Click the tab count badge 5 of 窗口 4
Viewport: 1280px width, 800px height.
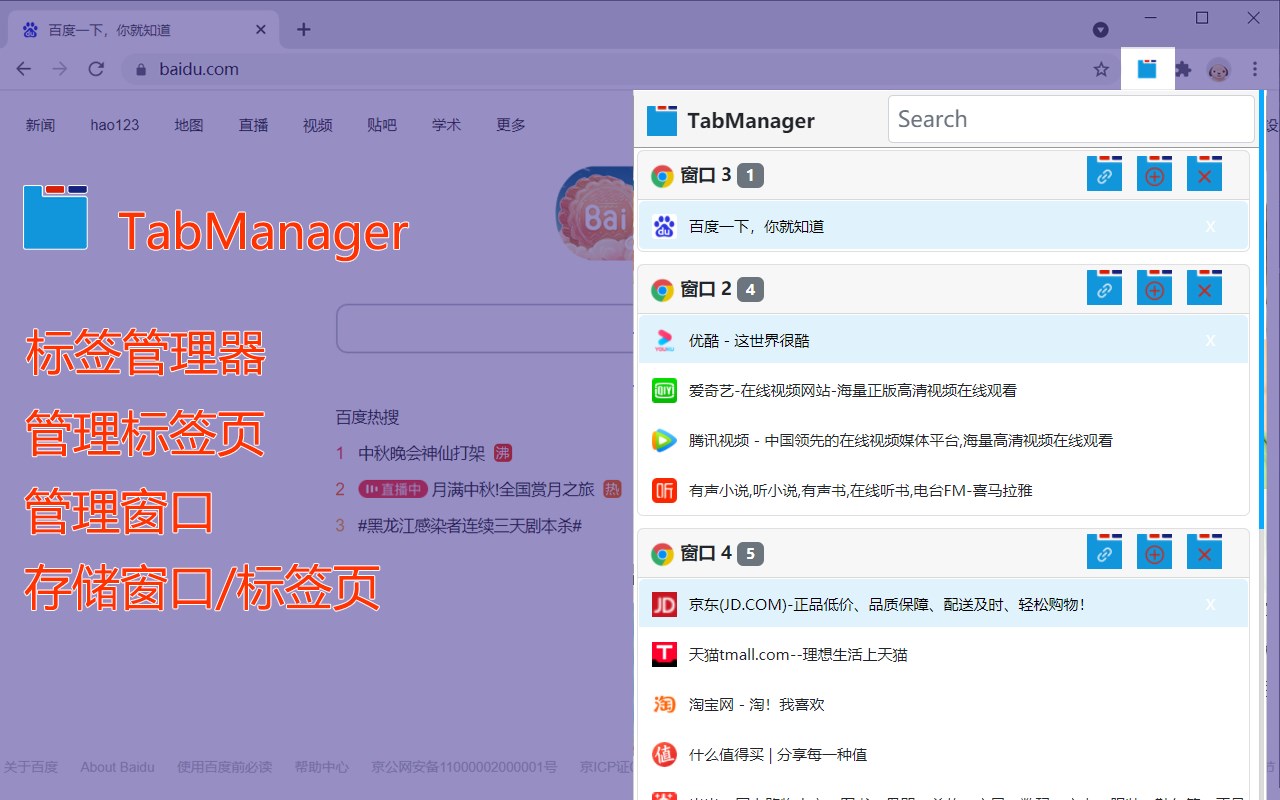coord(750,554)
